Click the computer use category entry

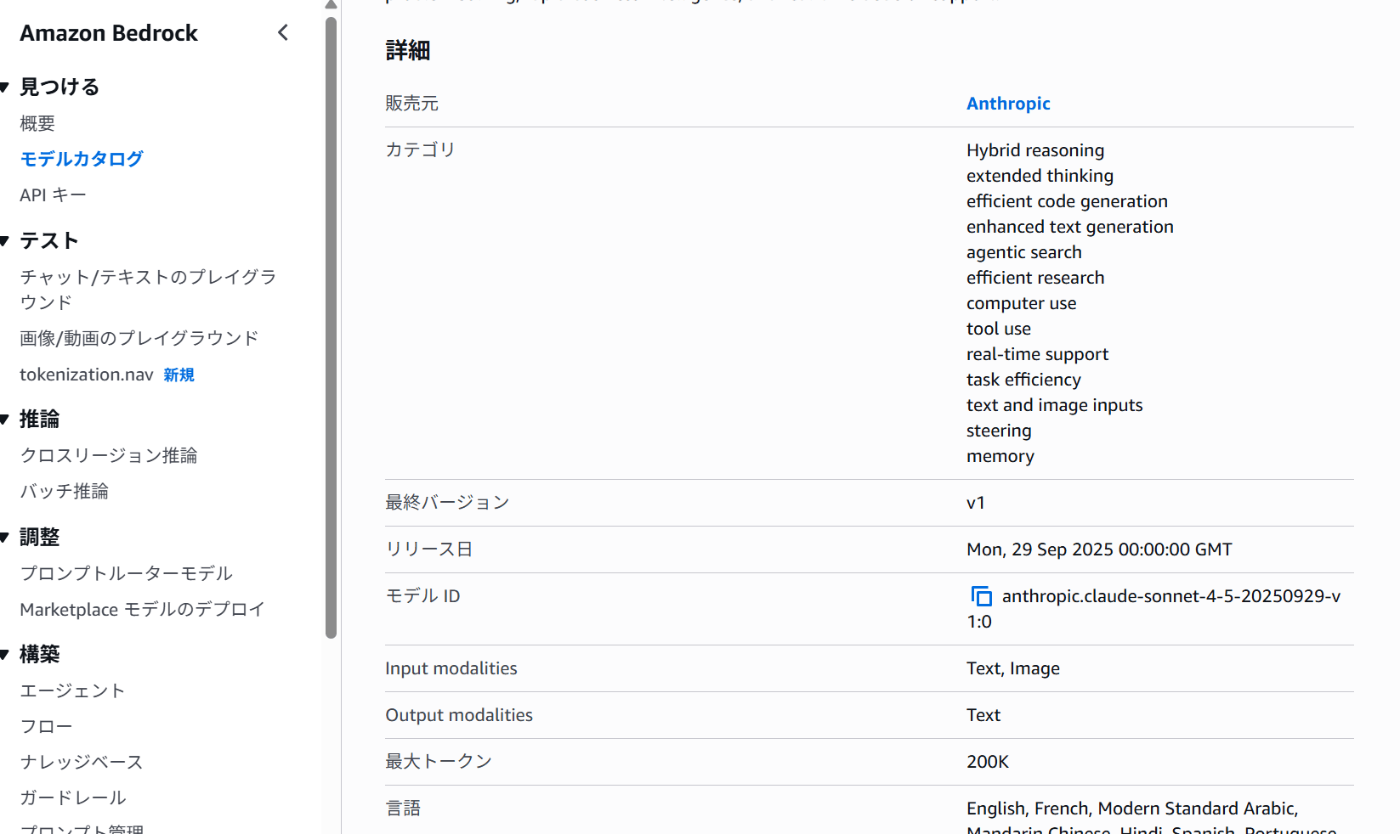pos(1021,304)
